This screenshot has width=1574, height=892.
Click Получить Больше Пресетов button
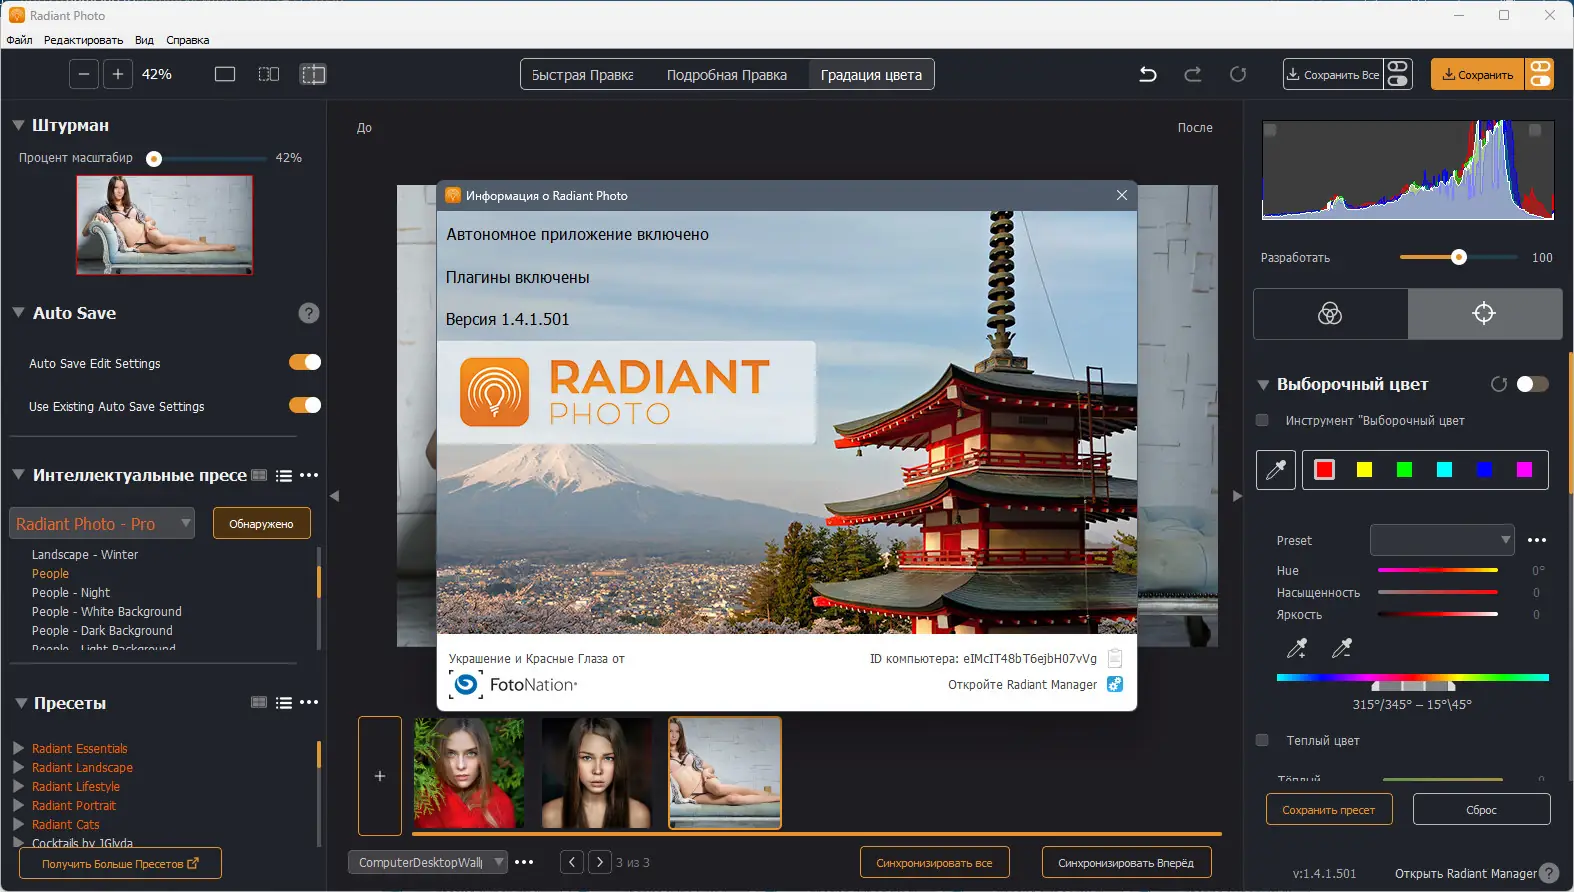[x=120, y=863]
